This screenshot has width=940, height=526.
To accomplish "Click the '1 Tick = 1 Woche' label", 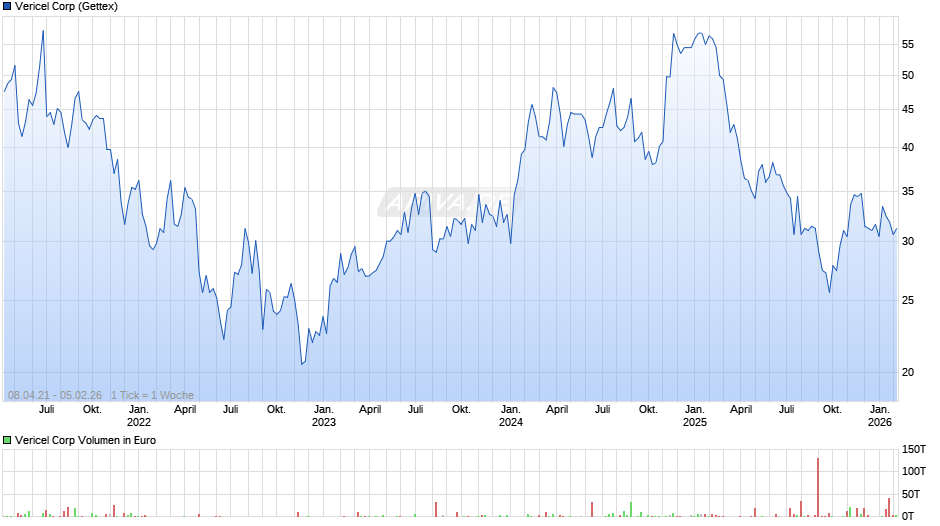I will click(152, 395).
